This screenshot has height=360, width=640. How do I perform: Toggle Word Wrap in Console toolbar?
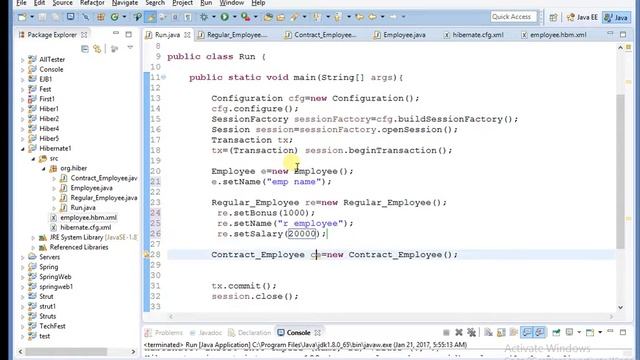513,333
